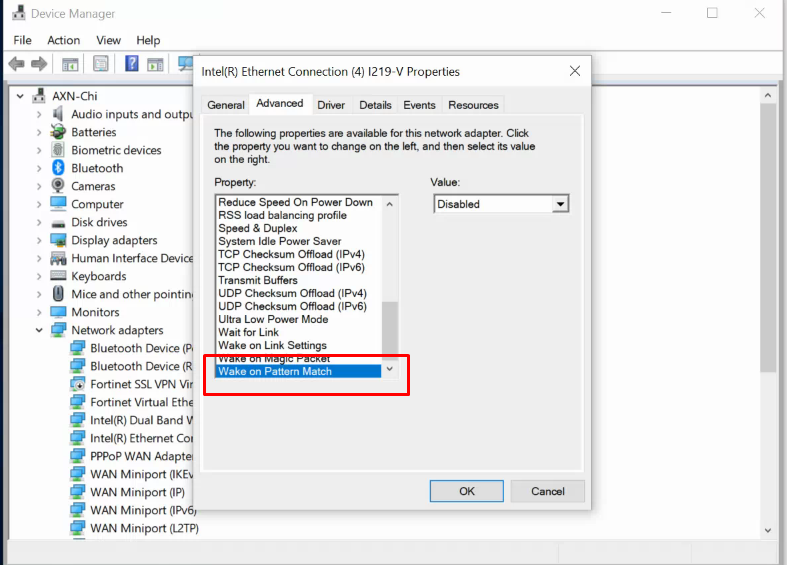Click the PPPoP WAN Adapter icon
The image size is (787, 565).
point(77,456)
